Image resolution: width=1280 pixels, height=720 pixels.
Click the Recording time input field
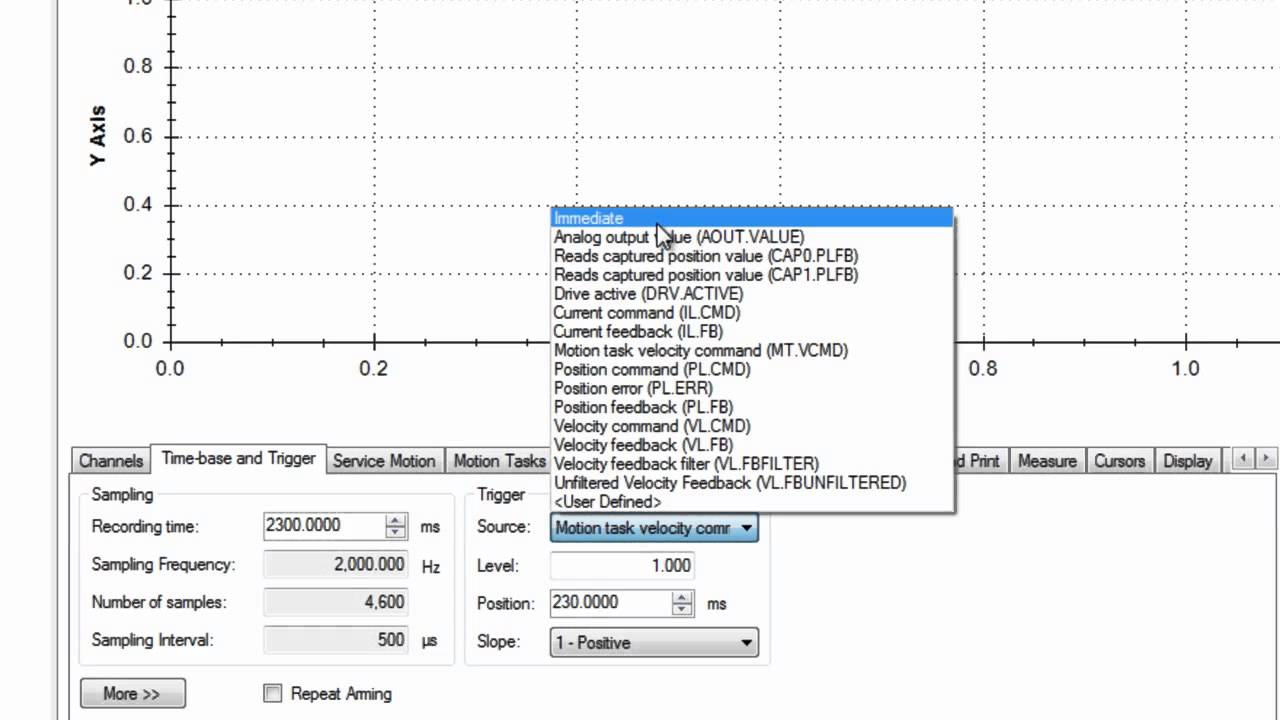coord(324,526)
